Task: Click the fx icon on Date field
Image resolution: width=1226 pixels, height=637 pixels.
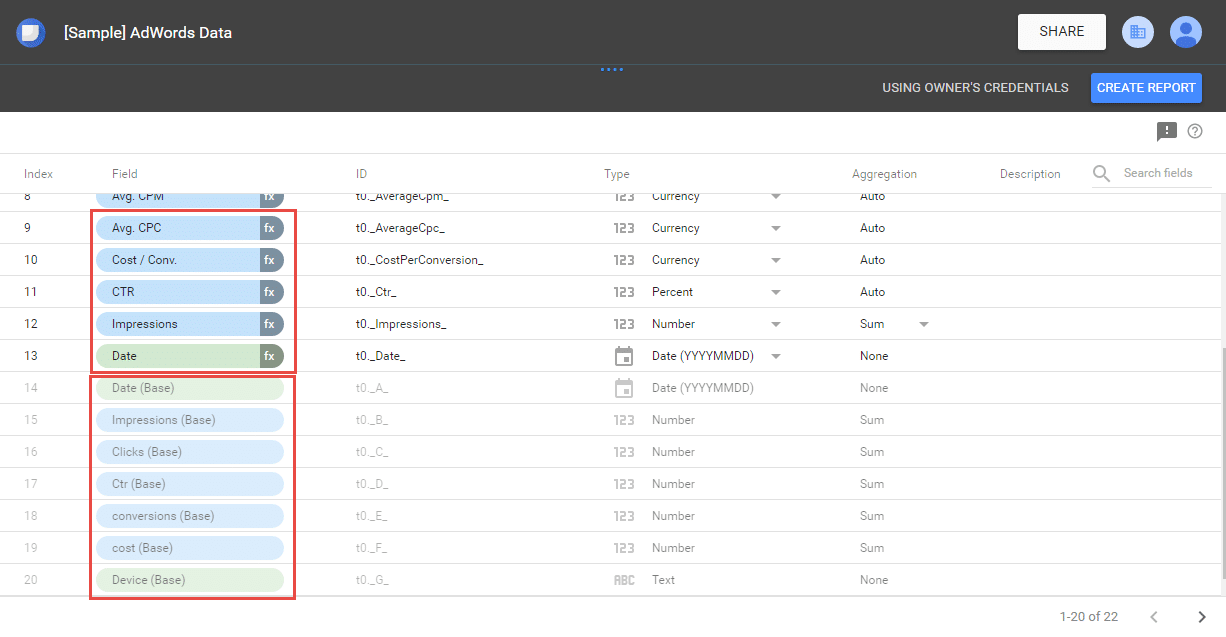Action: [x=269, y=356]
